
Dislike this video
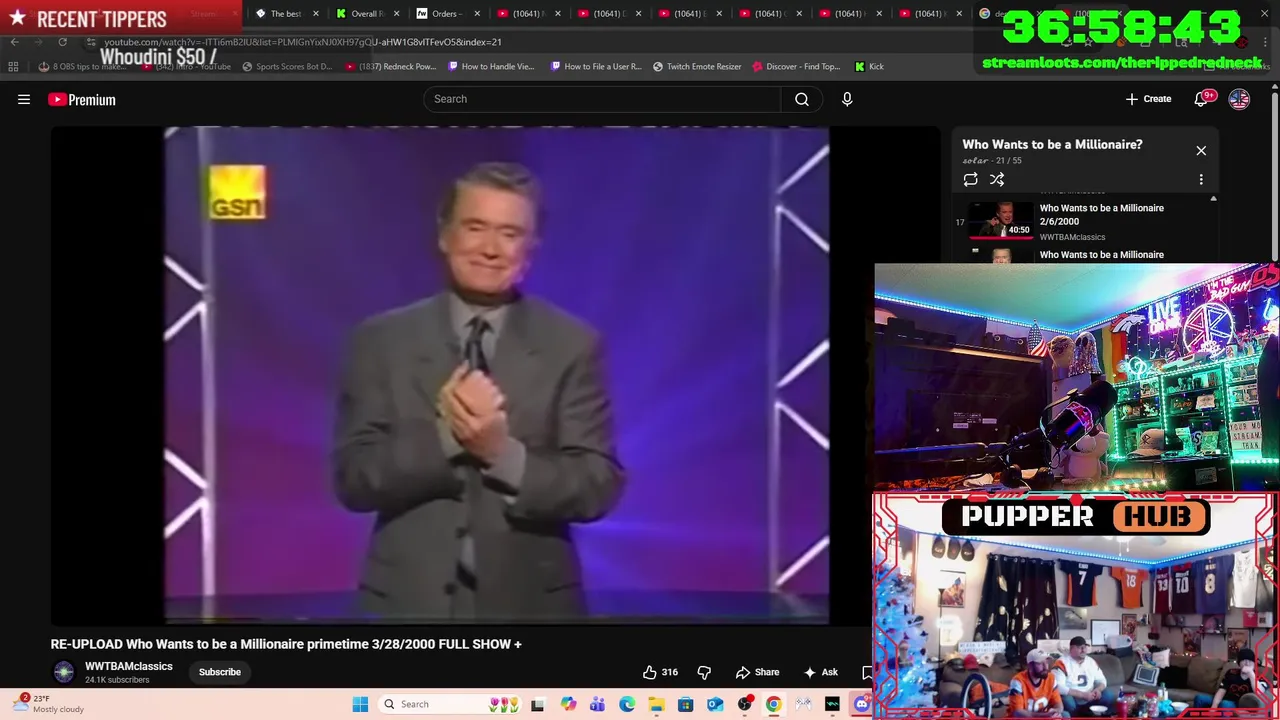(x=704, y=672)
